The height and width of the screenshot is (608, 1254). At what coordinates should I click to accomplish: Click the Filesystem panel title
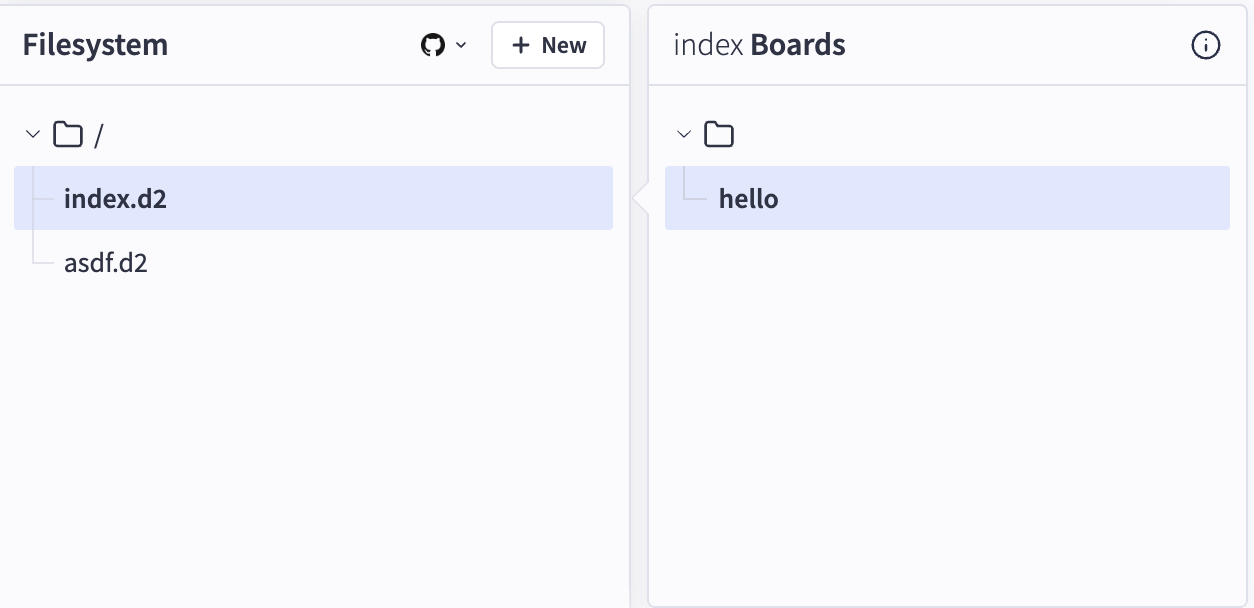click(95, 45)
